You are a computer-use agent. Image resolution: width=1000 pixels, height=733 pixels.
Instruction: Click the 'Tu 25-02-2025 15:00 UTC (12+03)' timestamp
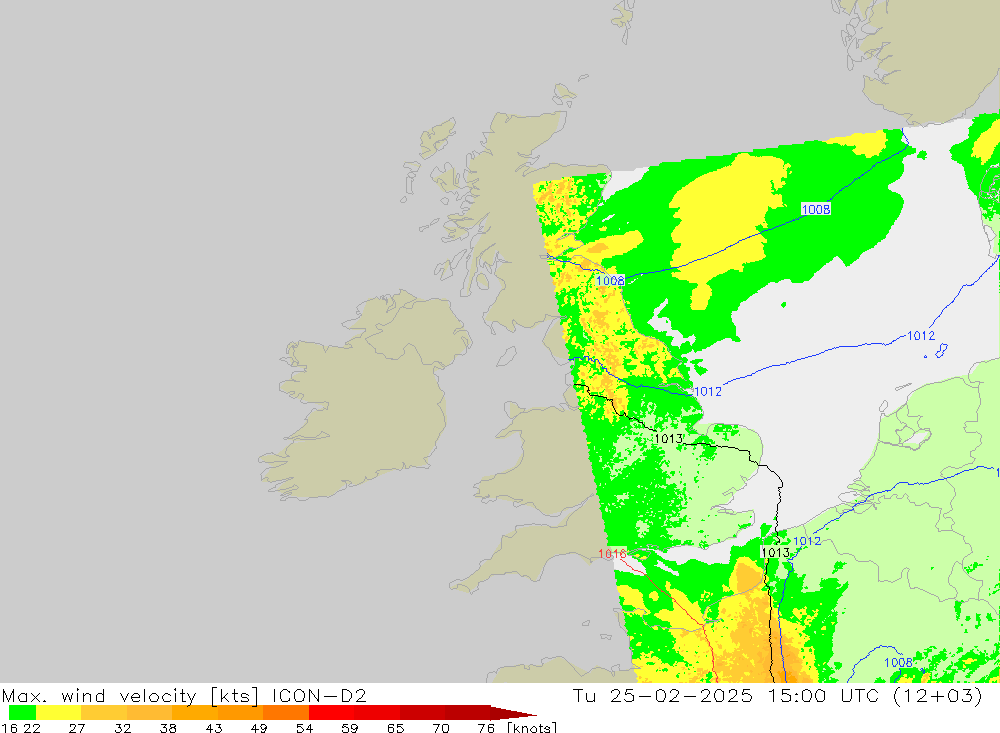pyautogui.click(x=777, y=695)
